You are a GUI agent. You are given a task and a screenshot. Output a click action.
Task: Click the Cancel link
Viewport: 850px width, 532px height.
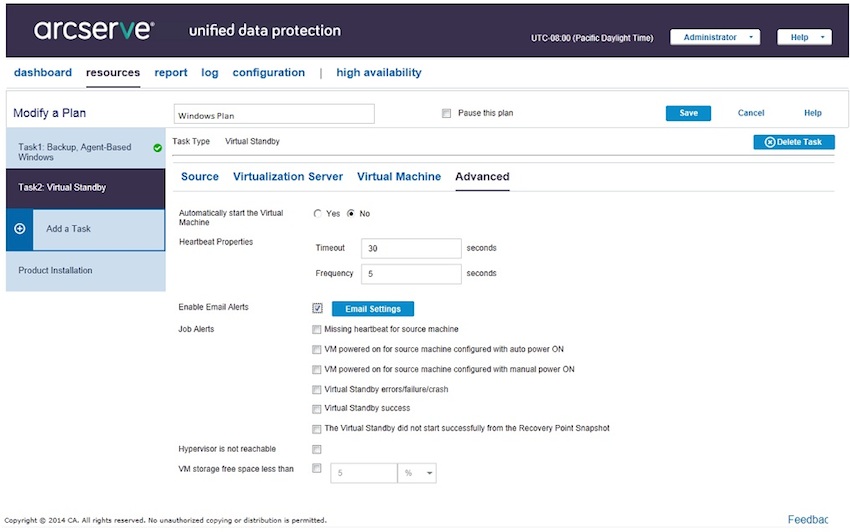[x=751, y=113]
